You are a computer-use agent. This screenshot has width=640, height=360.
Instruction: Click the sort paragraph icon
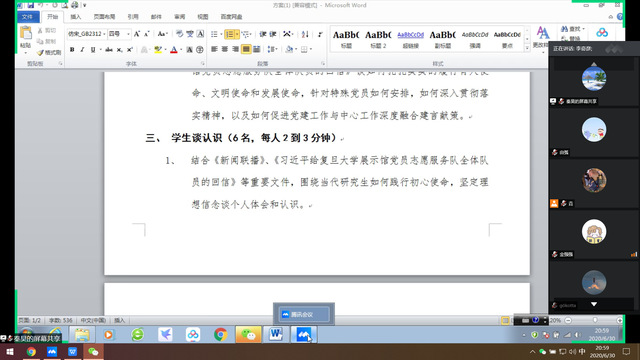point(305,34)
